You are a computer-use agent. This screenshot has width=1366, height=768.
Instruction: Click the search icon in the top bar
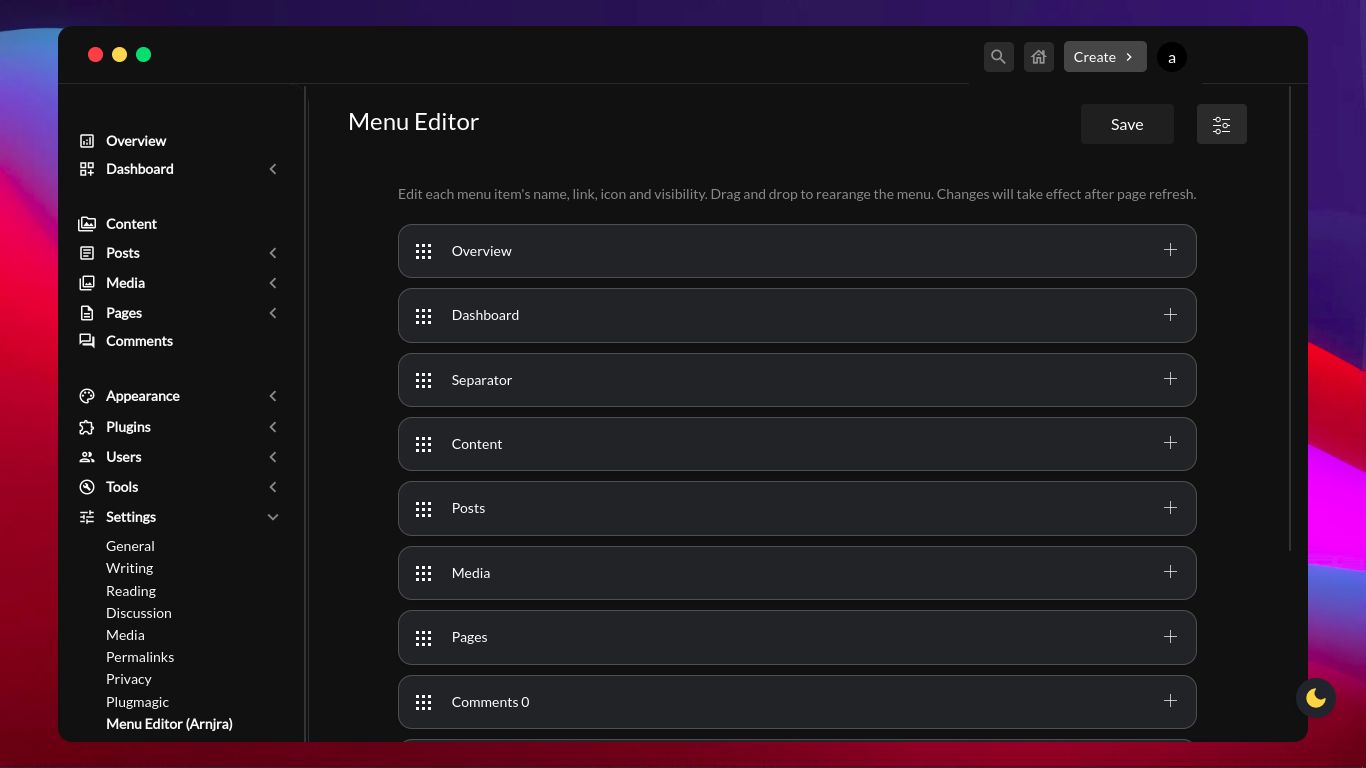click(x=998, y=57)
